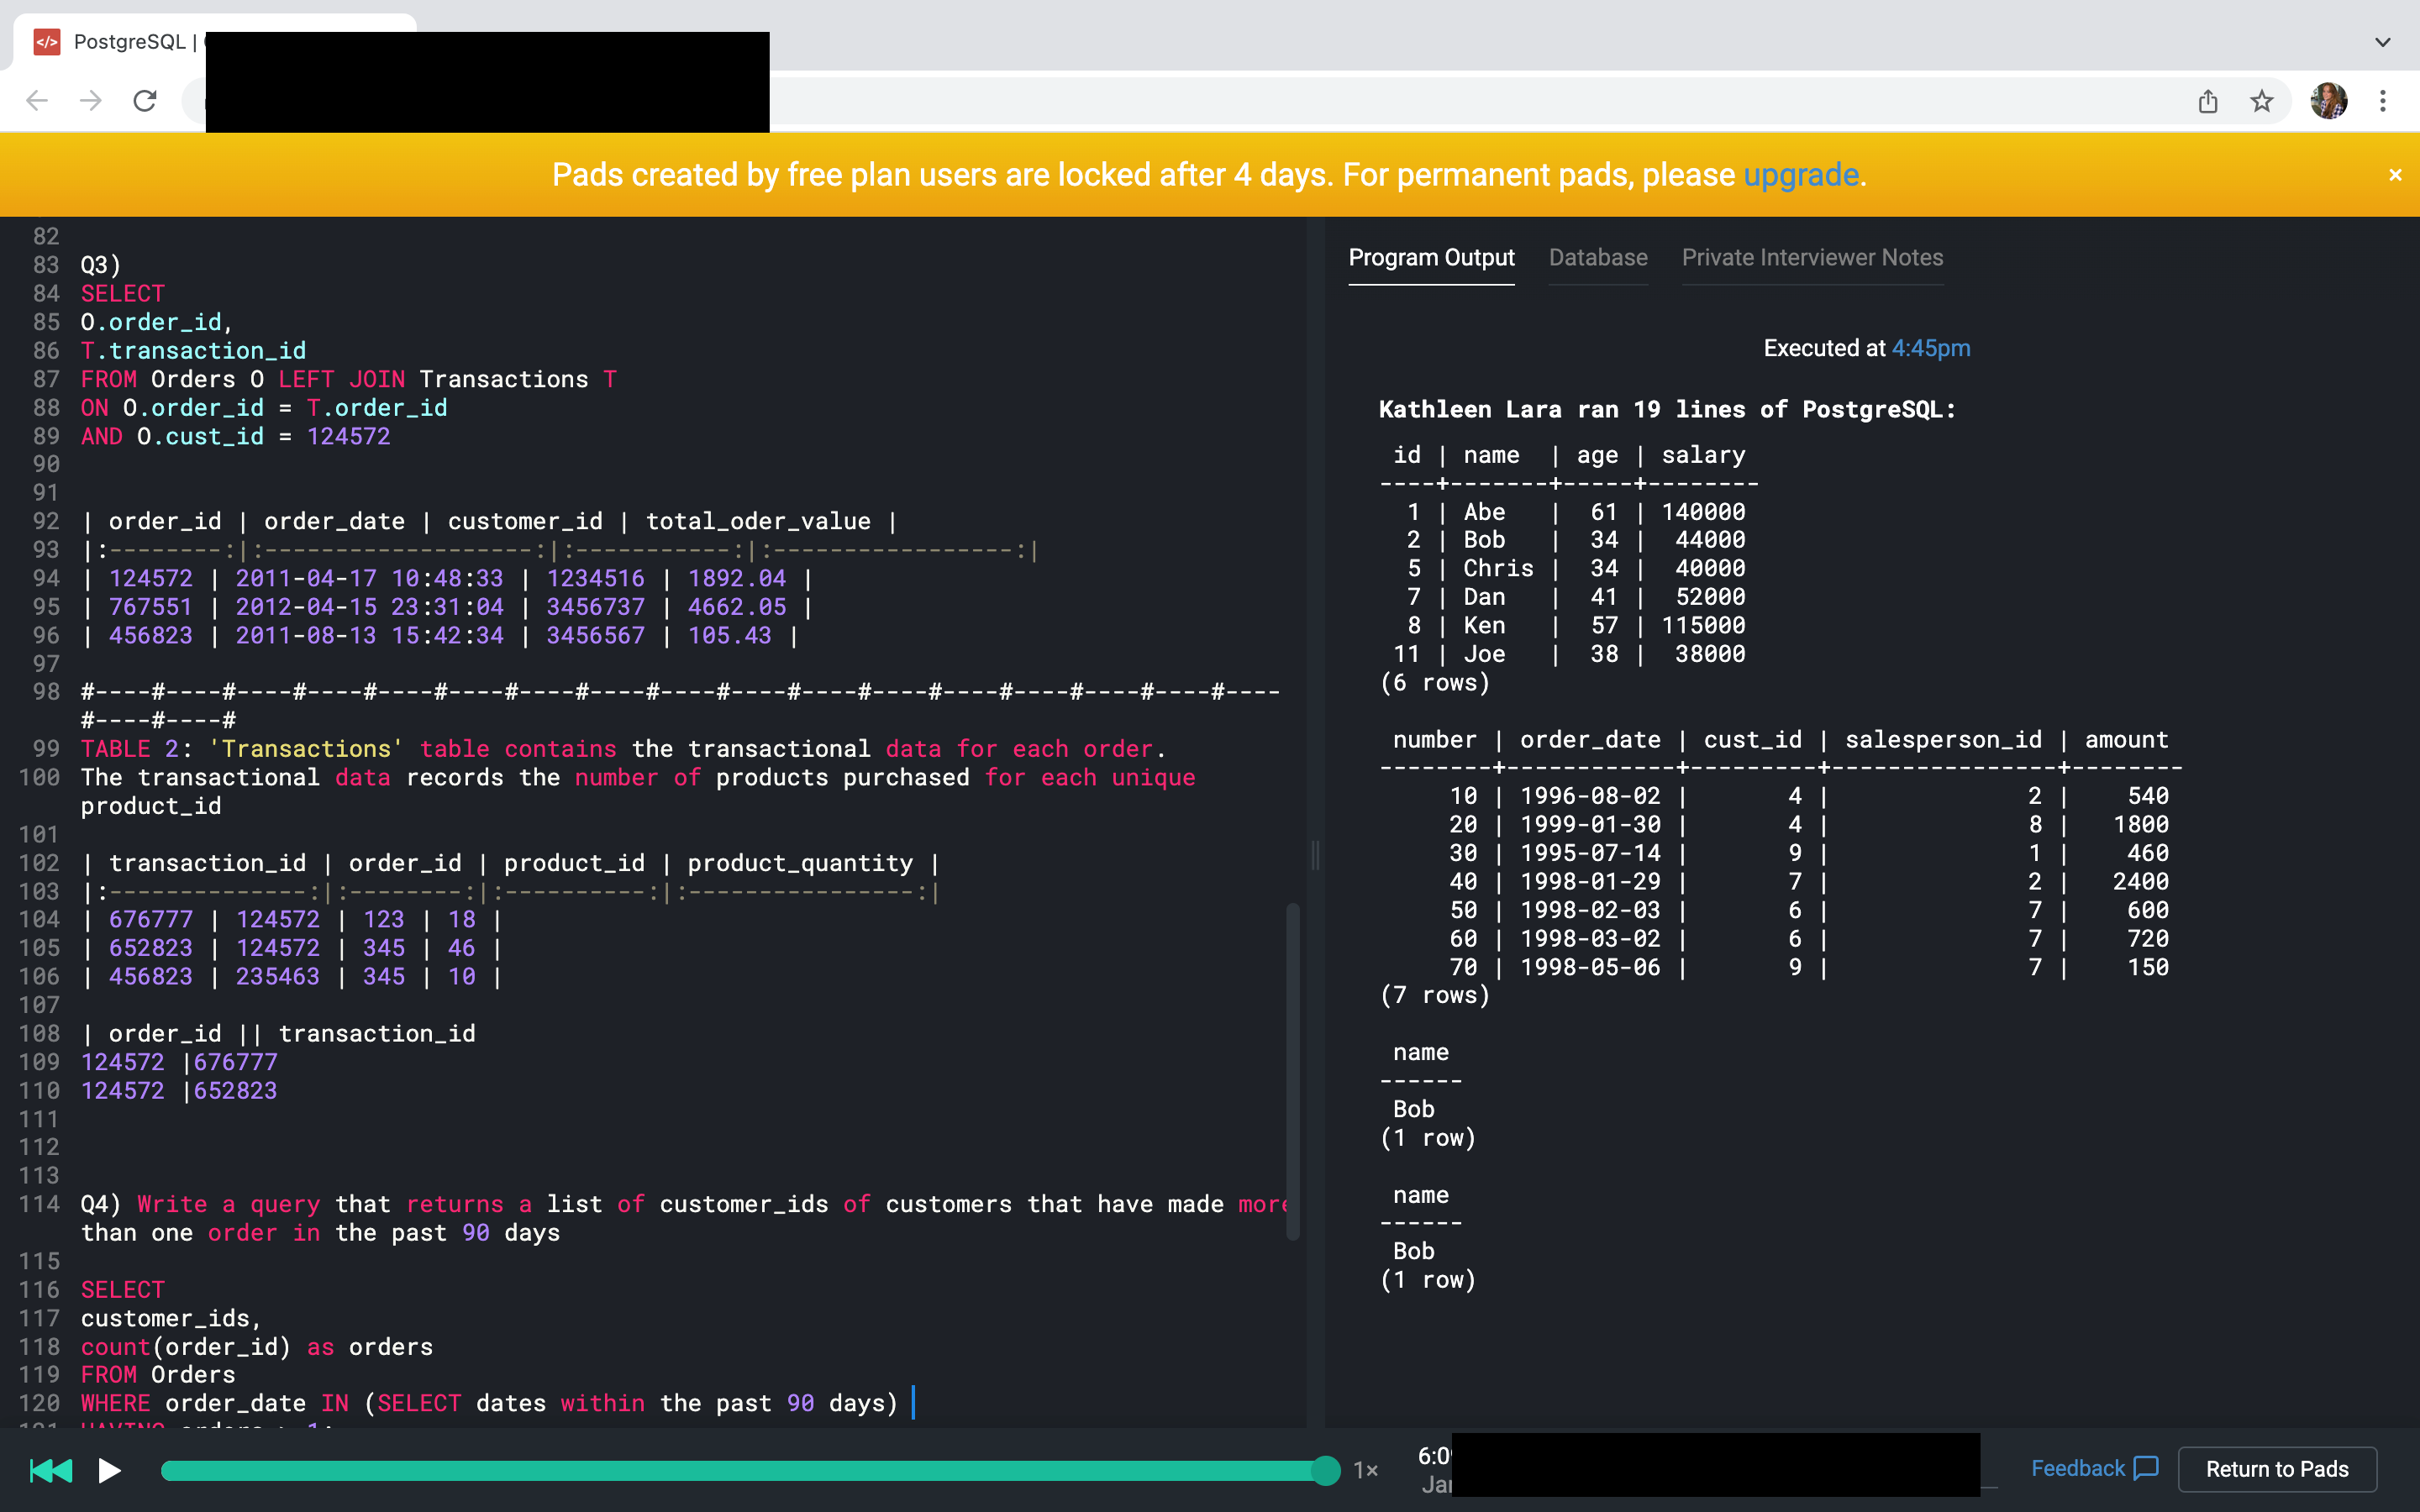The width and height of the screenshot is (2420, 1512).
Task: Open the user profile avatar
Action: [x=2329, y=101]
